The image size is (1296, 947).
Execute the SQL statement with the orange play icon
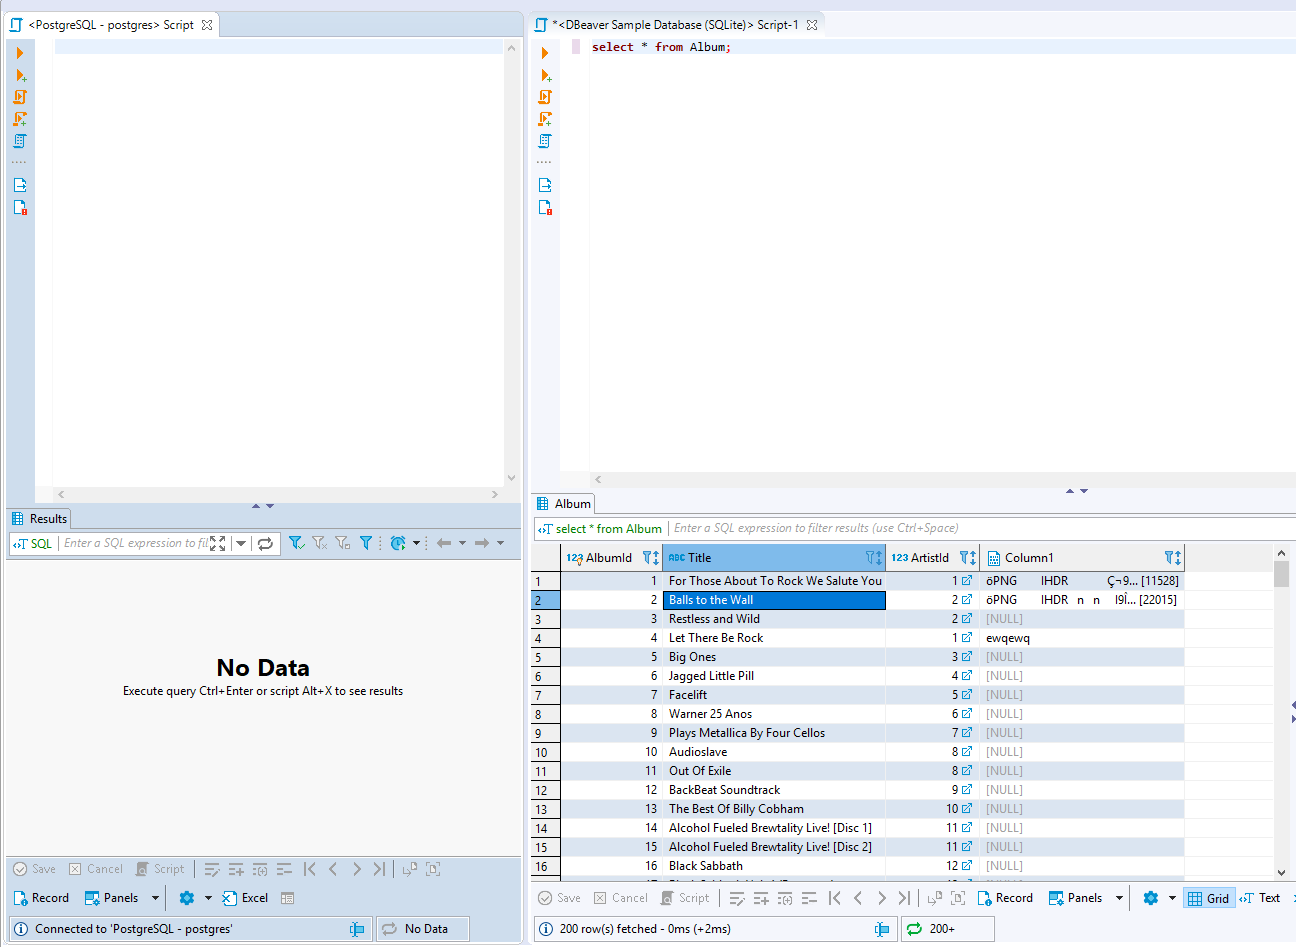[545, 53]
